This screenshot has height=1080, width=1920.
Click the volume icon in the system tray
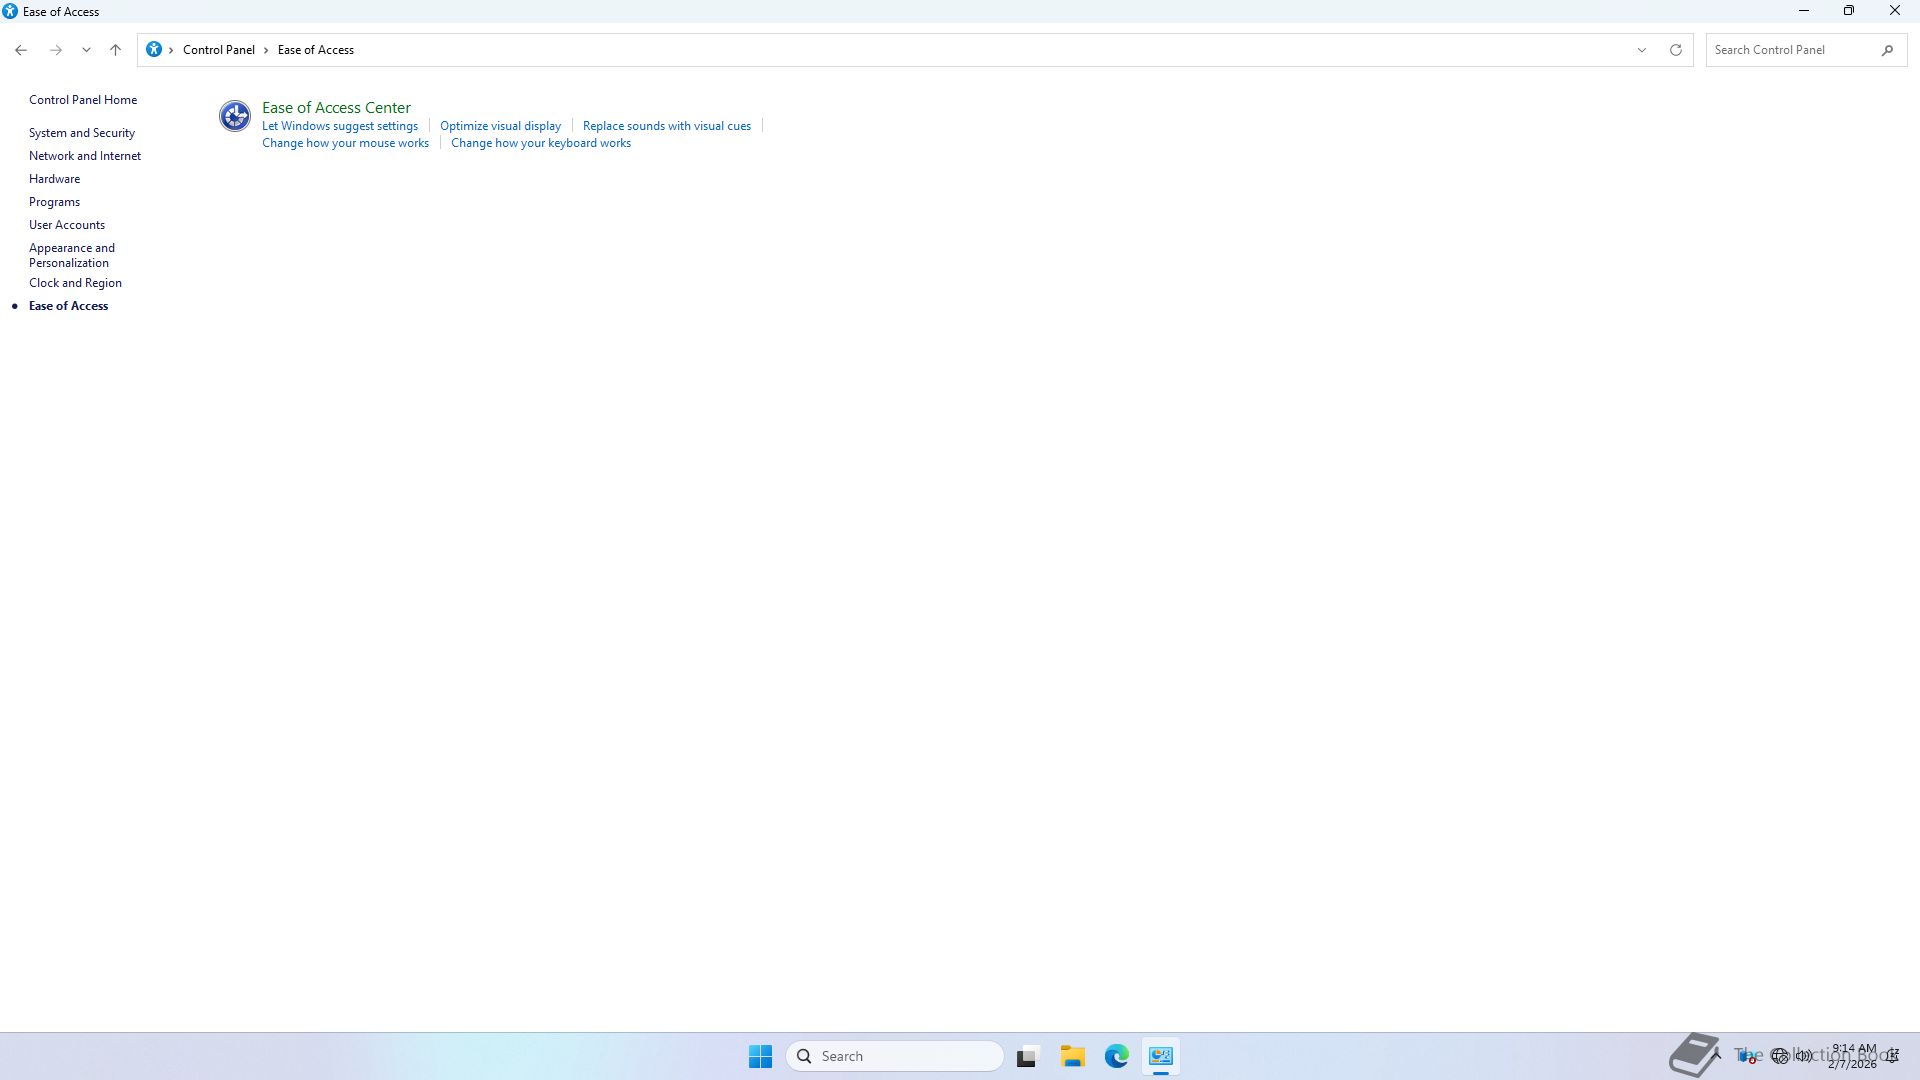click(1804, 1056)
